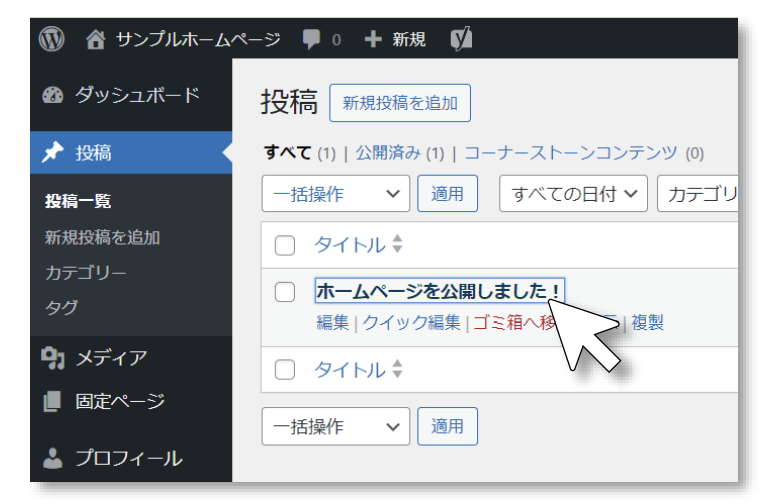
Task: Open the comments bubble icon
Action: (312, 39)
